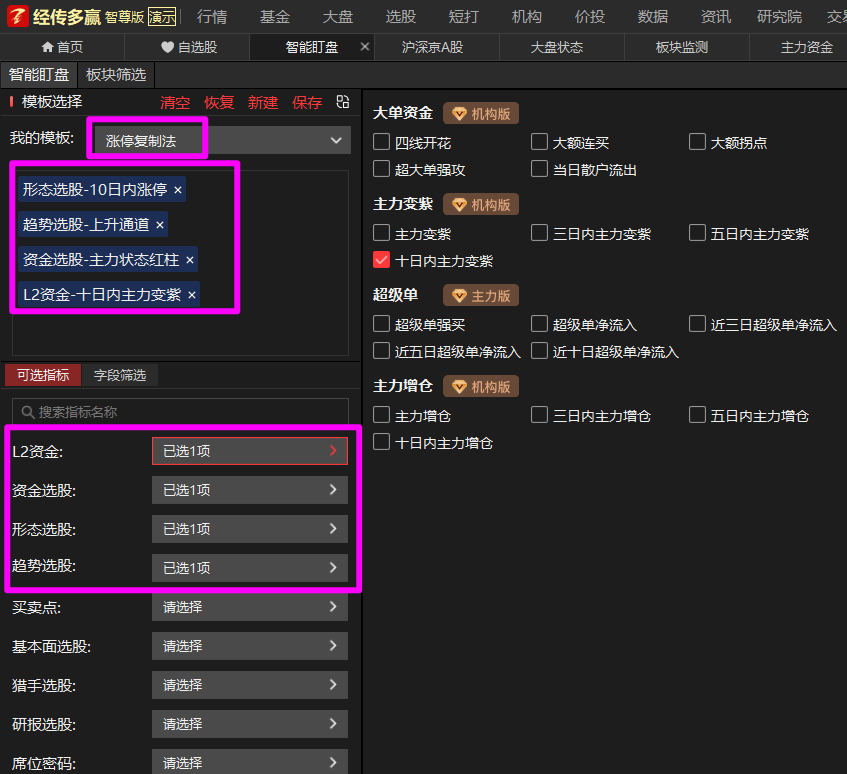Click the 机构版 badge next to 大单资金

pos(481,114)
